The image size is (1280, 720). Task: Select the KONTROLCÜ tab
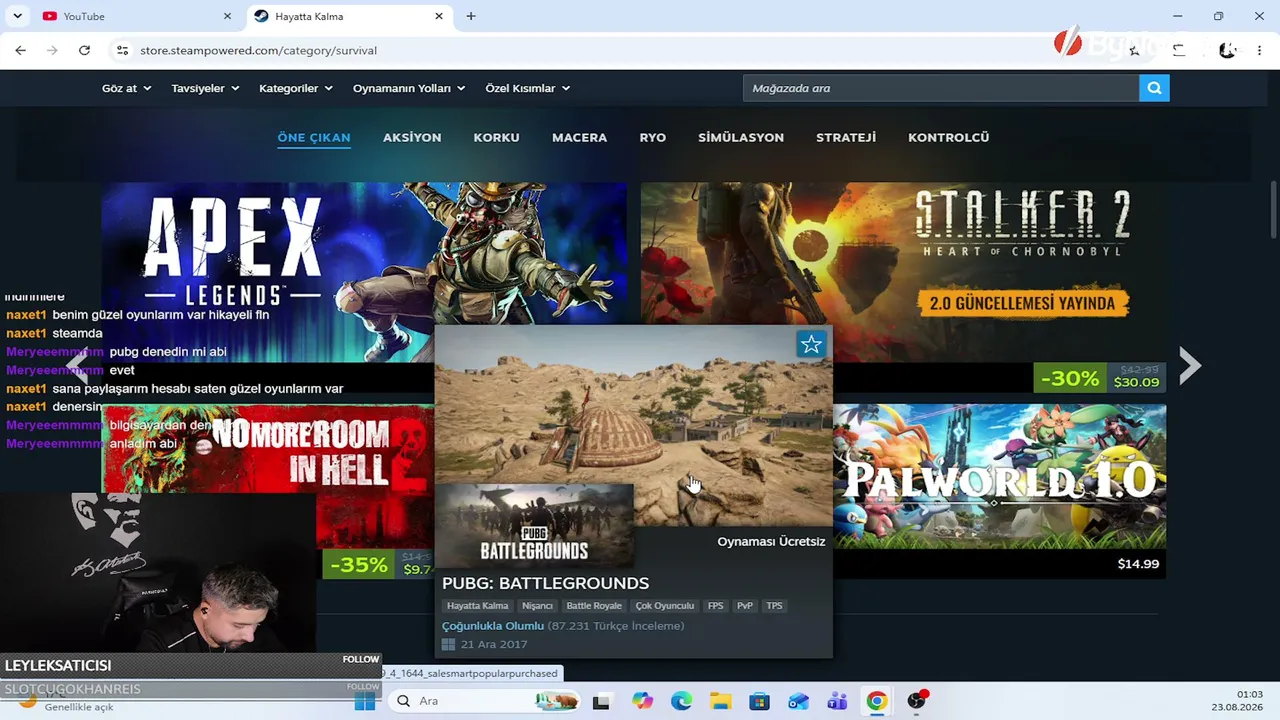tap(948, 137)
